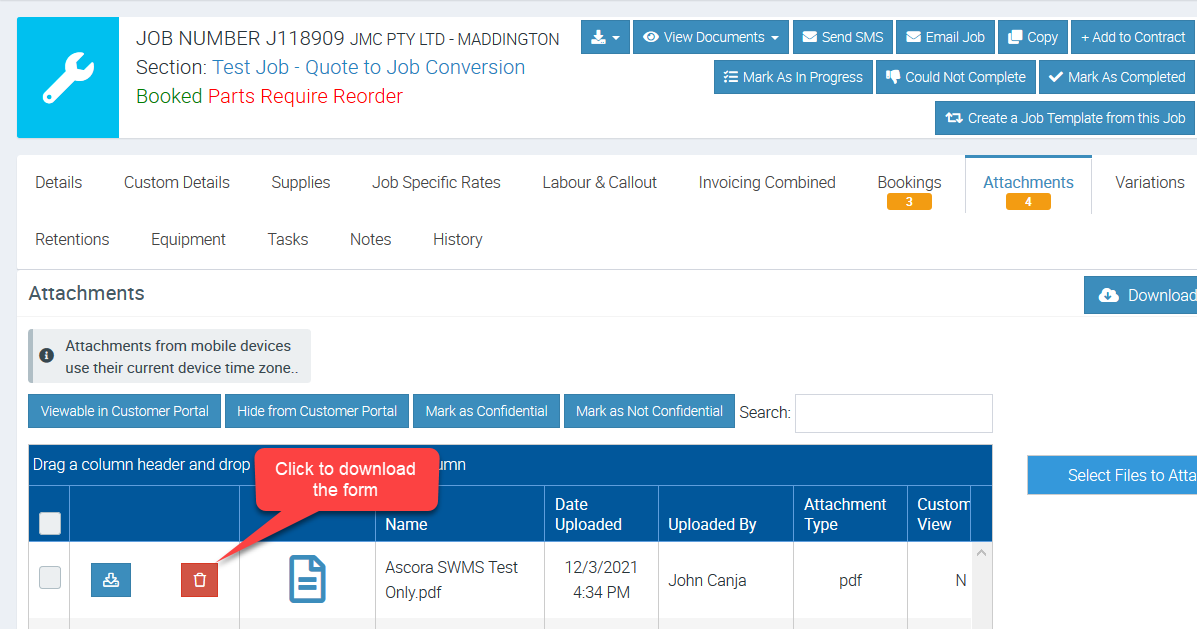Image resolution: width=1197 pixels, height=629 pixels.
Task: Go to the History tab
Action: pyautogui.click(x=457, y=240)
